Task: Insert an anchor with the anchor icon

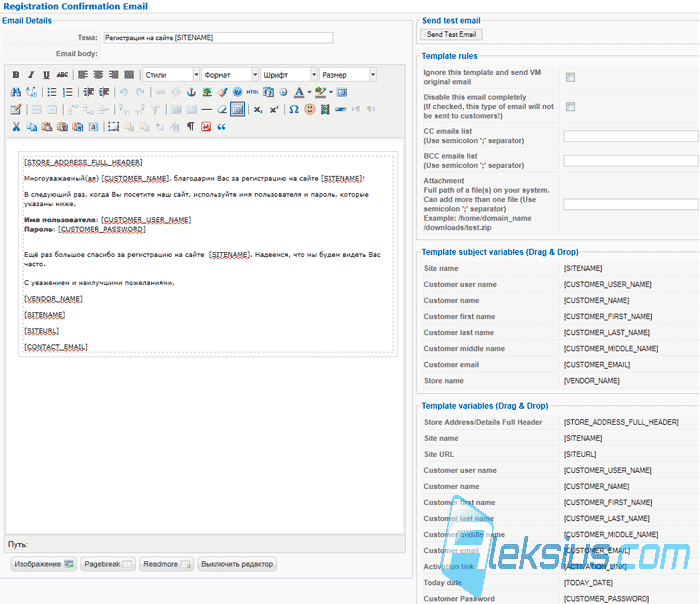Action: click(x=191, y=92)
